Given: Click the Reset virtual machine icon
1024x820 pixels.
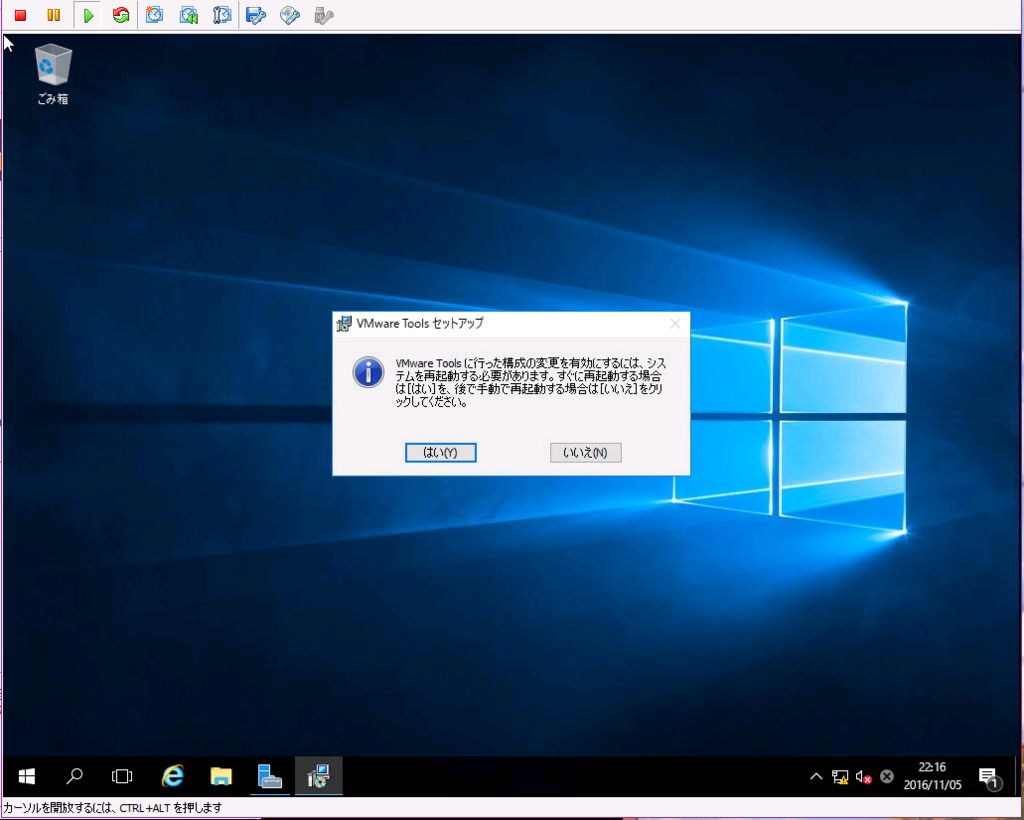Looking at the screenshot, I should click(x=121, y=15).
